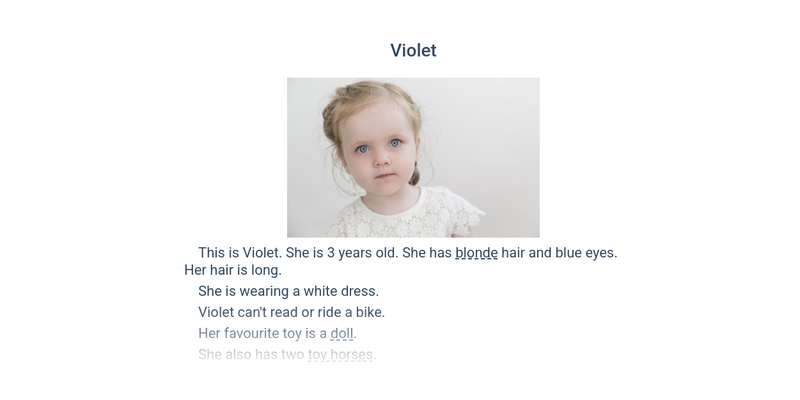The height and width of the screenshot is (400, 800).
Task: Click the underlined word "blonde"
Action: click(x=476, y=253)
